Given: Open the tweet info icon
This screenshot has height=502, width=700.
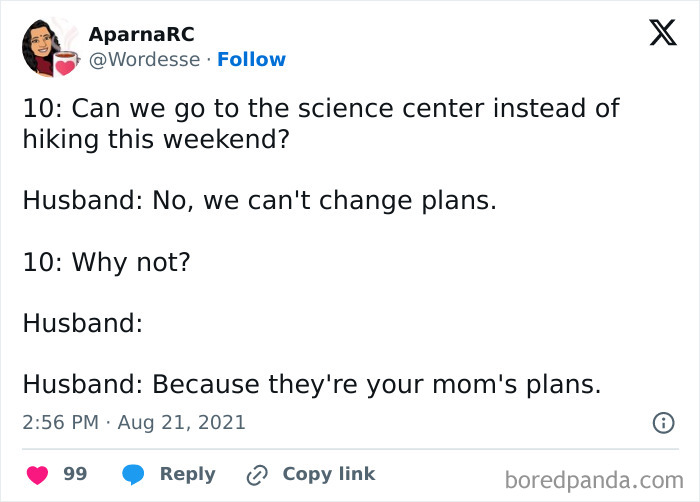Looking at the screenshot, I should tap(662, 423).
